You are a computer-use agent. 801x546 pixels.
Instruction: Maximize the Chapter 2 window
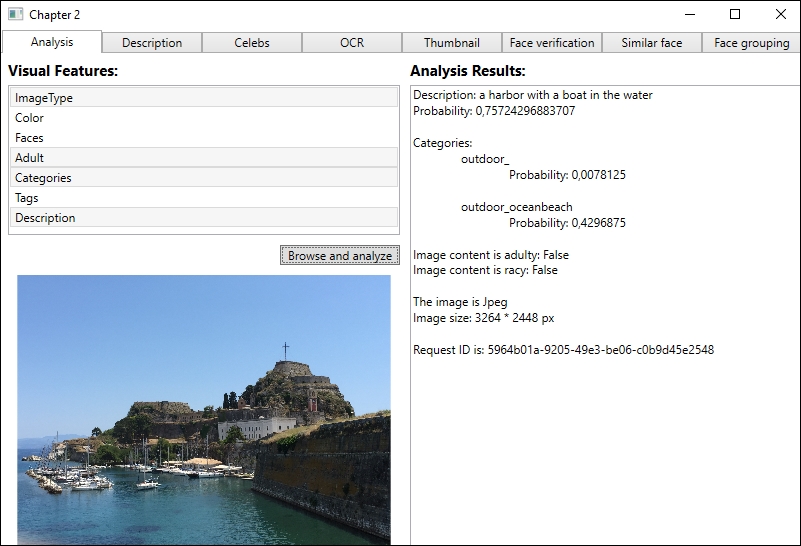click(x=735, y=14)
